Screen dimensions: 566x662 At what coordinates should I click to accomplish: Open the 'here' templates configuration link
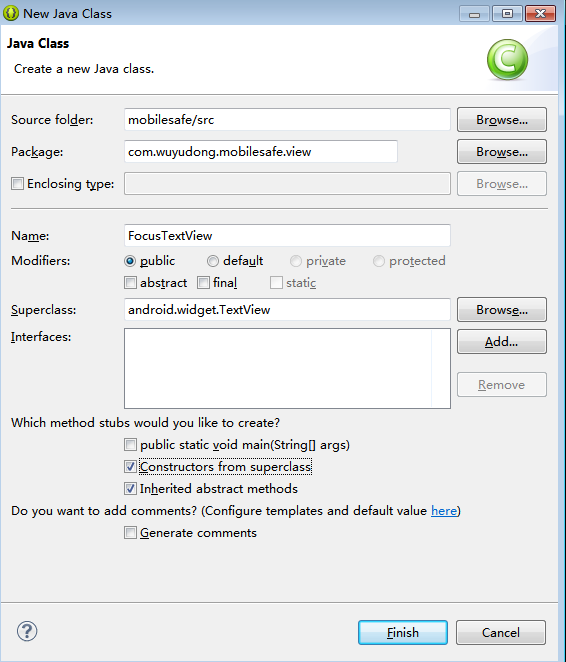444,511
